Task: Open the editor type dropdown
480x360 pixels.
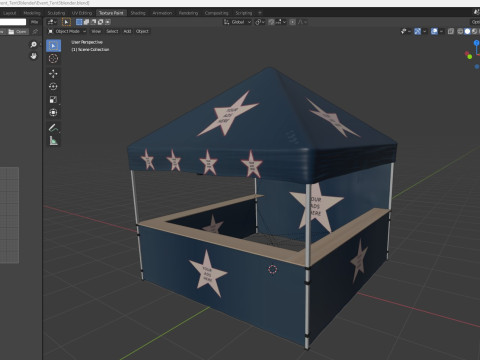Action: (x=52, y=22)
